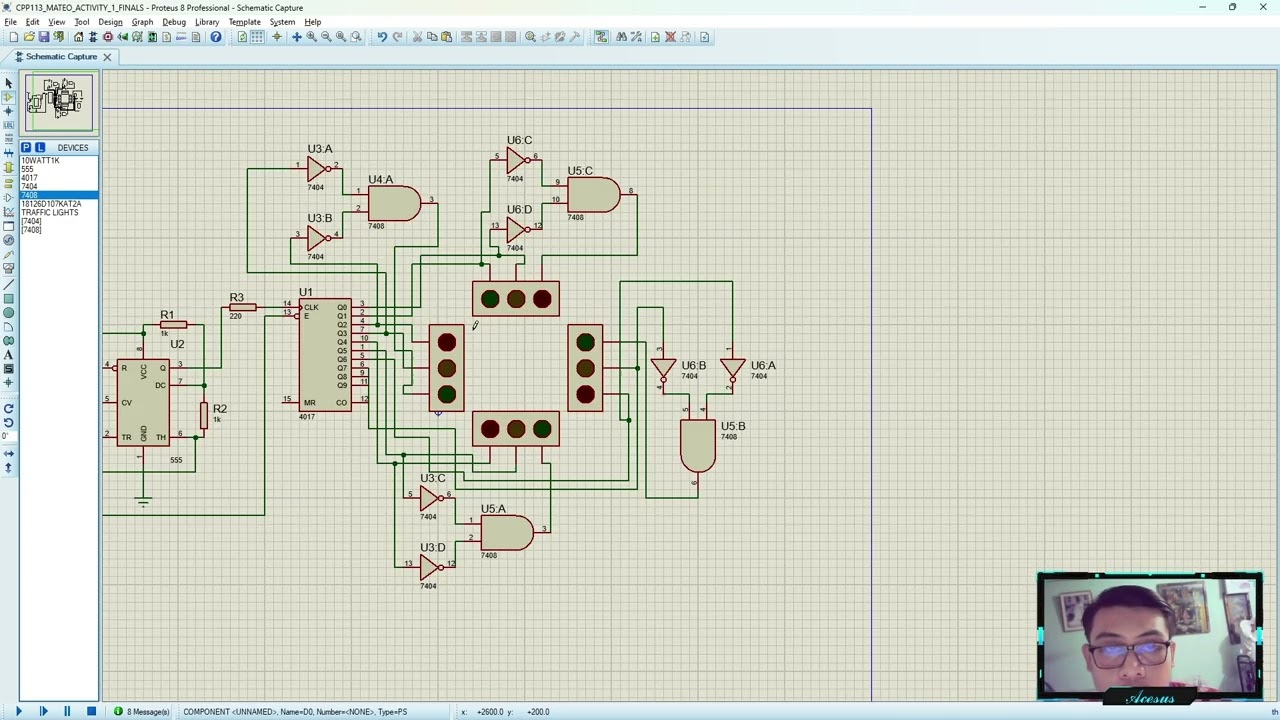Pause the running simulation
The width and height of the screenshot is (1280, 720).
click(x=67, y=712)
